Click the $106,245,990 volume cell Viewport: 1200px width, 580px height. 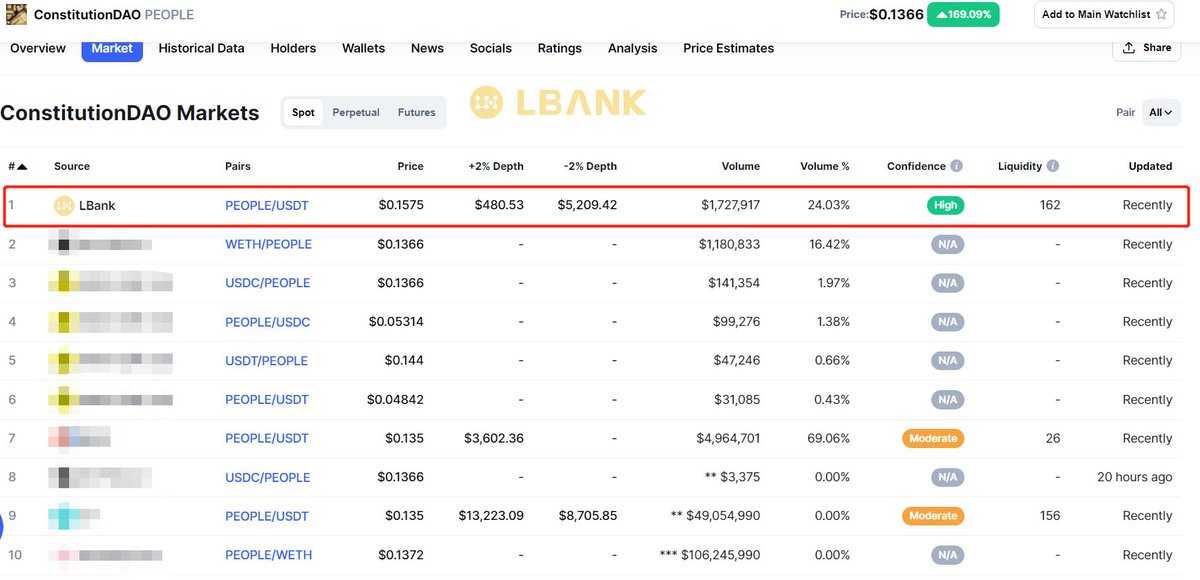[x=710, y=555]
